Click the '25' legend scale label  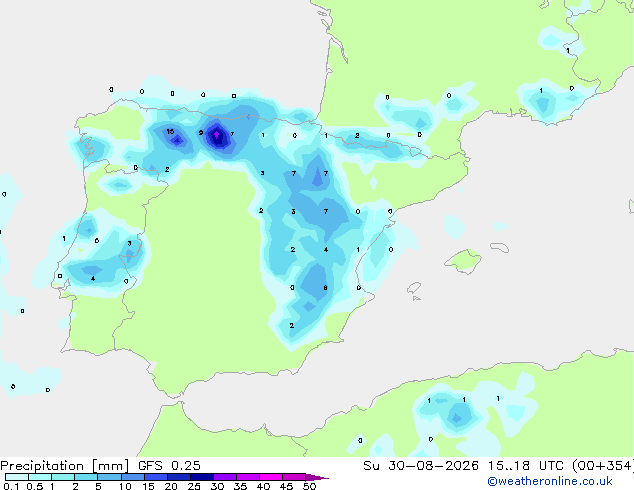[x=194, y=486]
